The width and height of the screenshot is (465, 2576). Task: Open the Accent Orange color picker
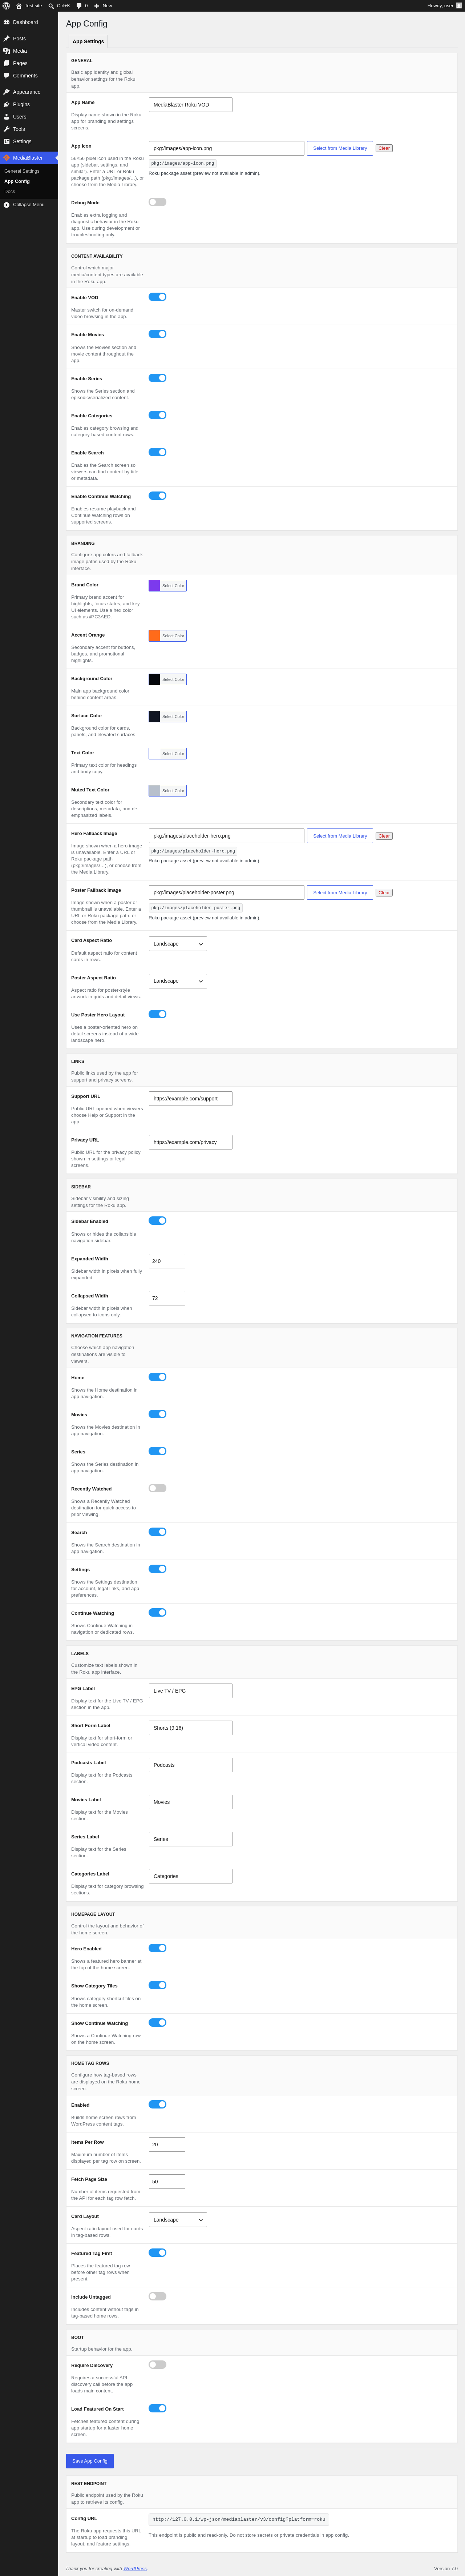(x=168, y=636)
